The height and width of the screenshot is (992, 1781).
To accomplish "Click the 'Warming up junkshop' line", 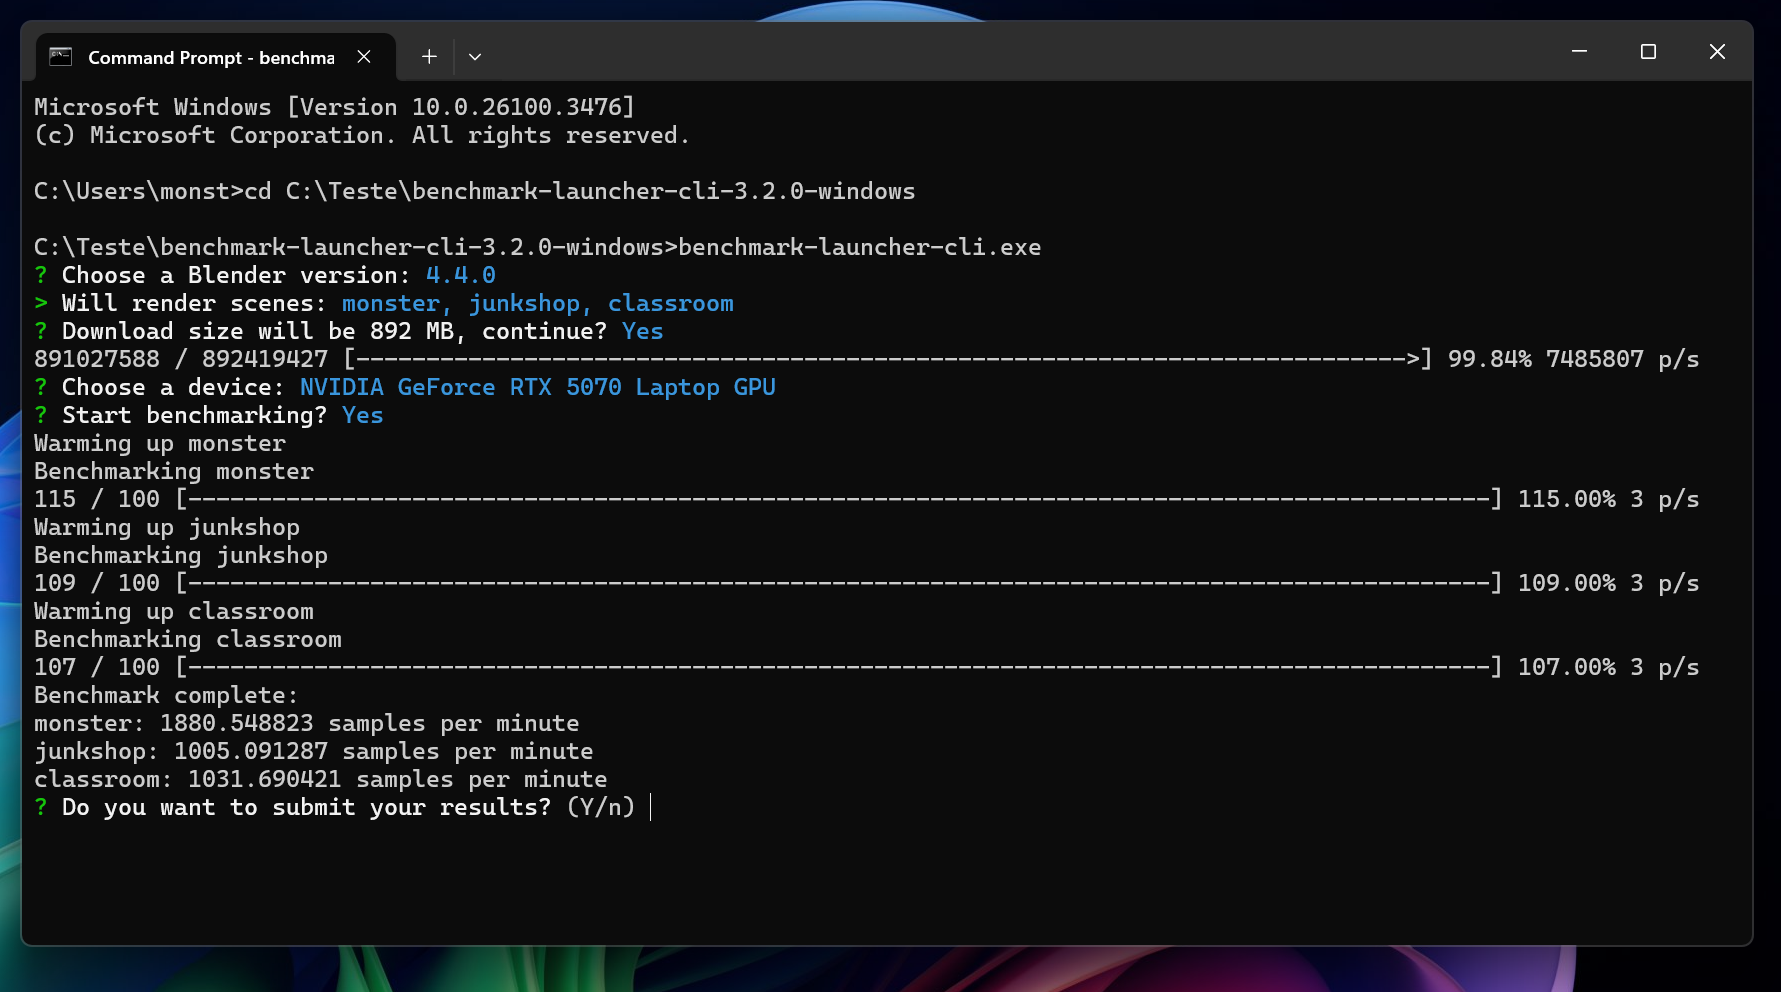I will click(167, 527).
